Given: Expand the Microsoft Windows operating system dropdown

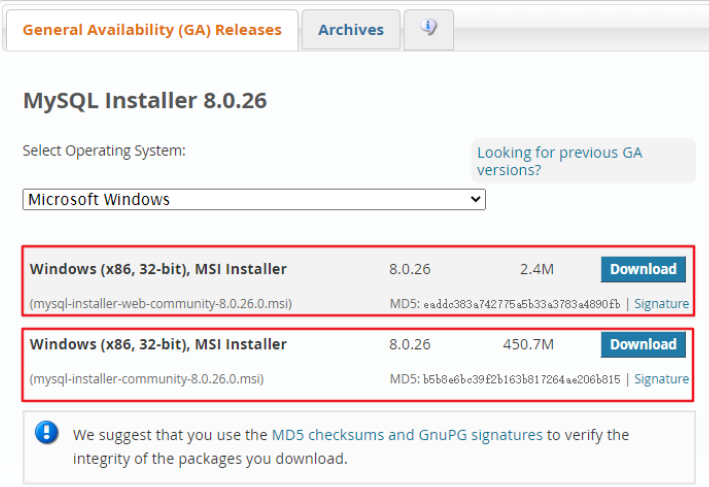Looking at the screenshot, I should click(x=254, y=199).
